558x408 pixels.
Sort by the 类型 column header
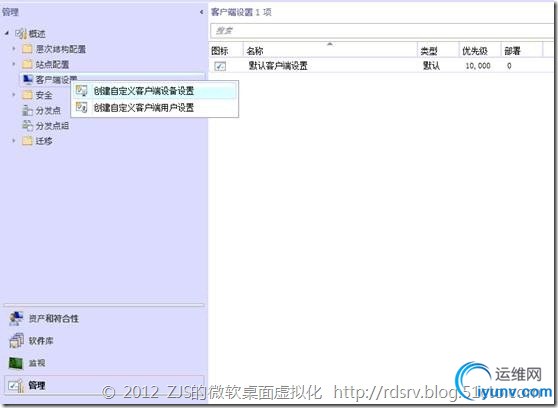[438, 51]
